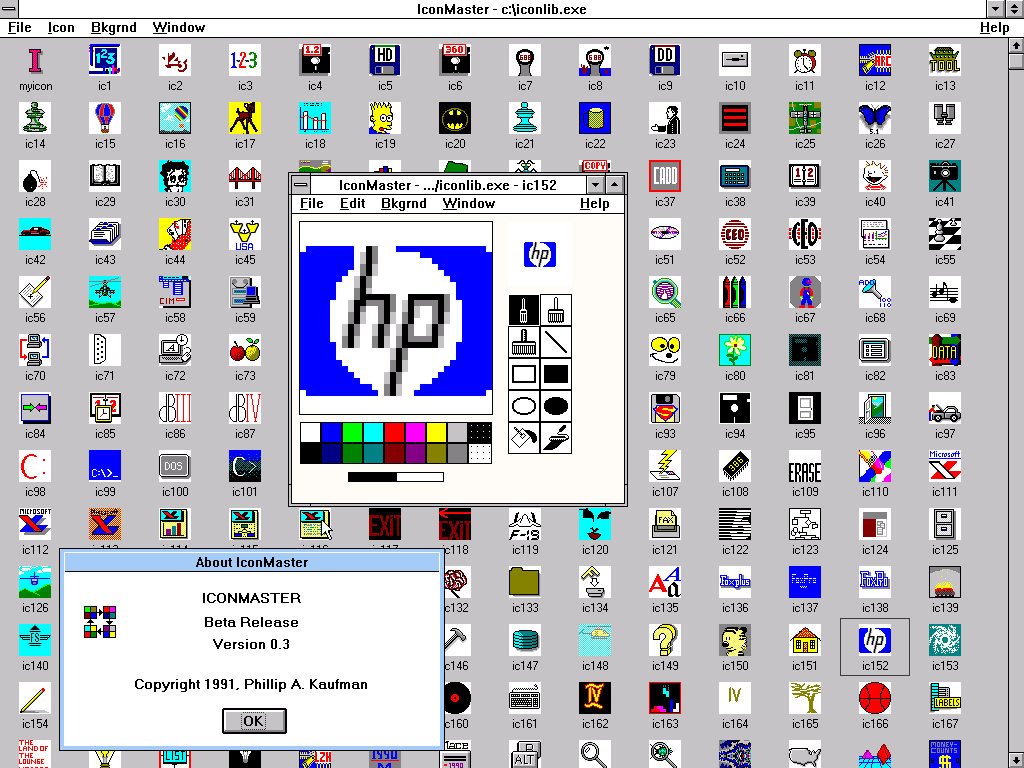Select the medium brush tool
This screenshot has height=768, width=1024.
pyautogui.click(x=556, y=310)
